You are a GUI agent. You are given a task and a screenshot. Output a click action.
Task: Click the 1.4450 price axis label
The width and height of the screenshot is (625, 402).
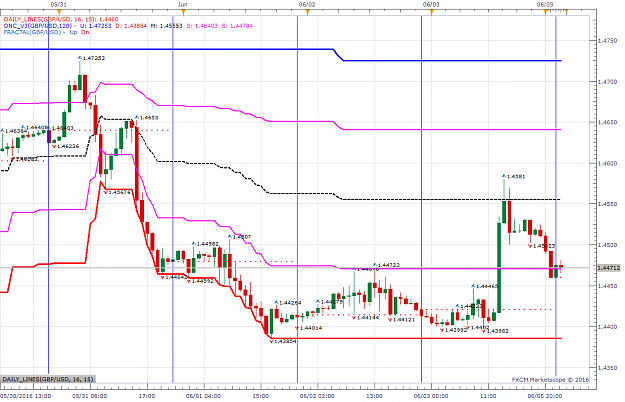(x=608, y=286)
